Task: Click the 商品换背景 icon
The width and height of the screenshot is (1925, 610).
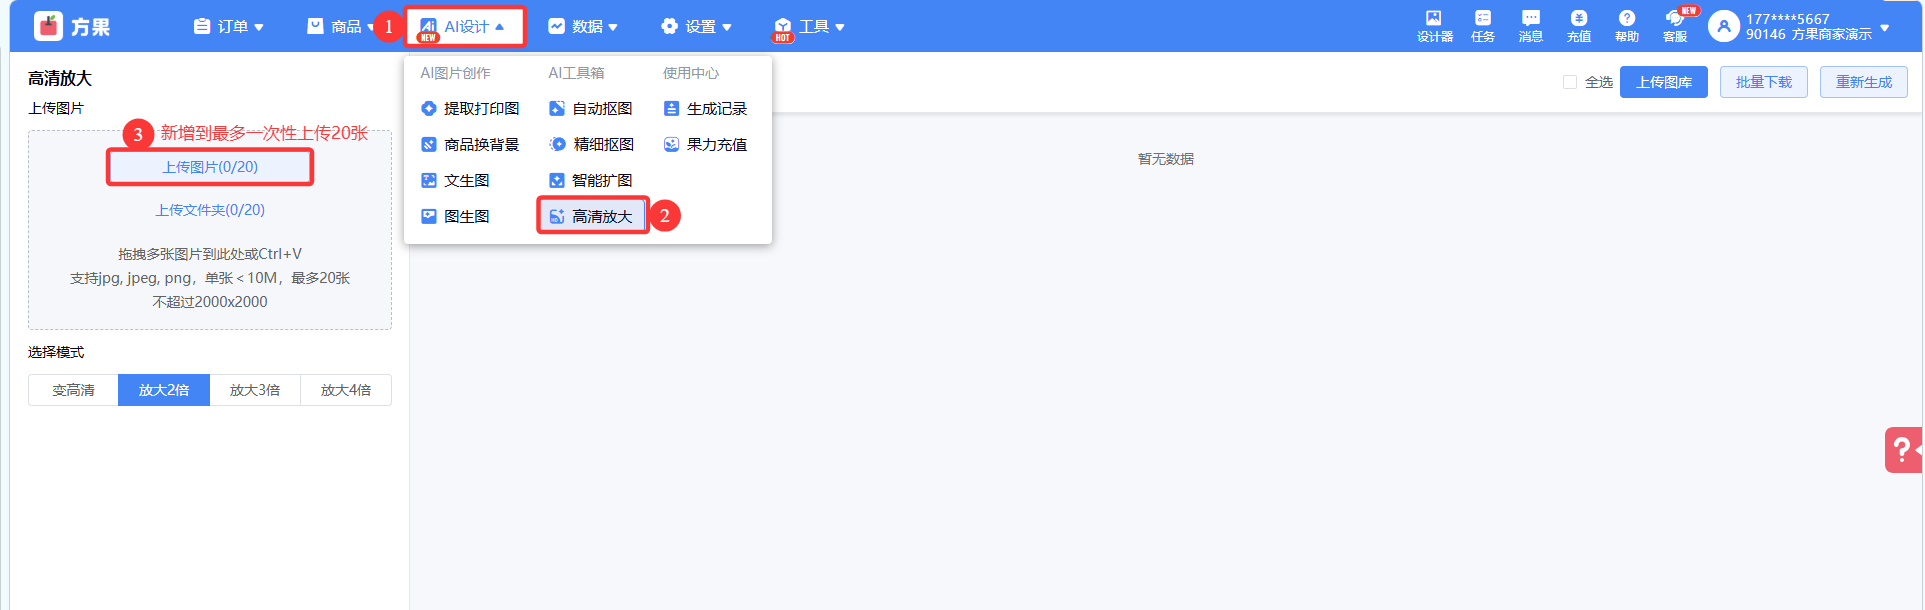Action: coord(429,144)
